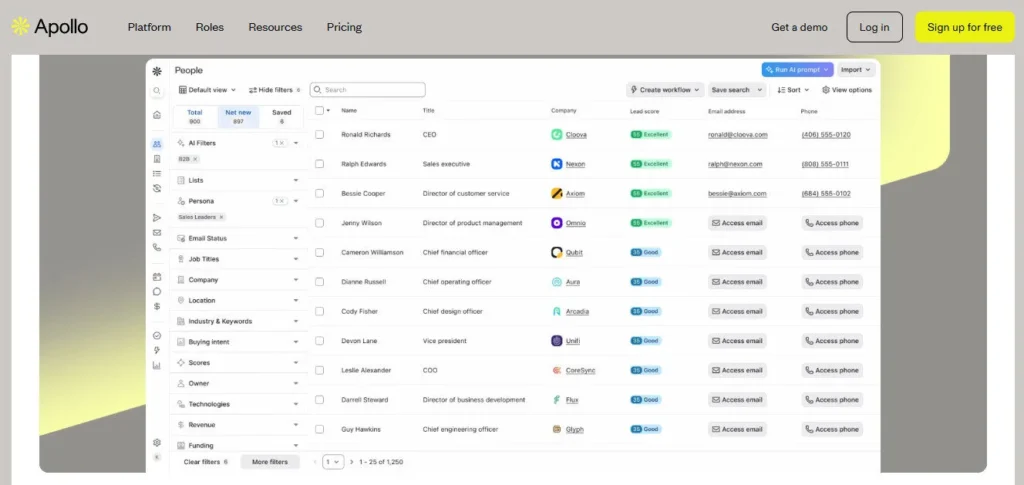Viewport: 1024px width, 485px height.
Task: Open Meetings calendar icon in sidebar
Action: pyautogui.click(x=157, y=277)
